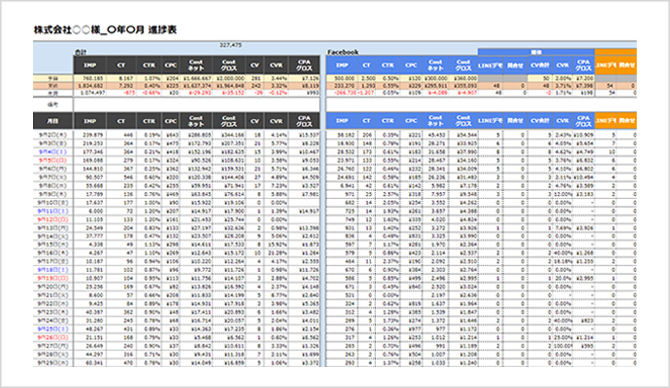Click the Facebook section label

(x=343, y=52)
